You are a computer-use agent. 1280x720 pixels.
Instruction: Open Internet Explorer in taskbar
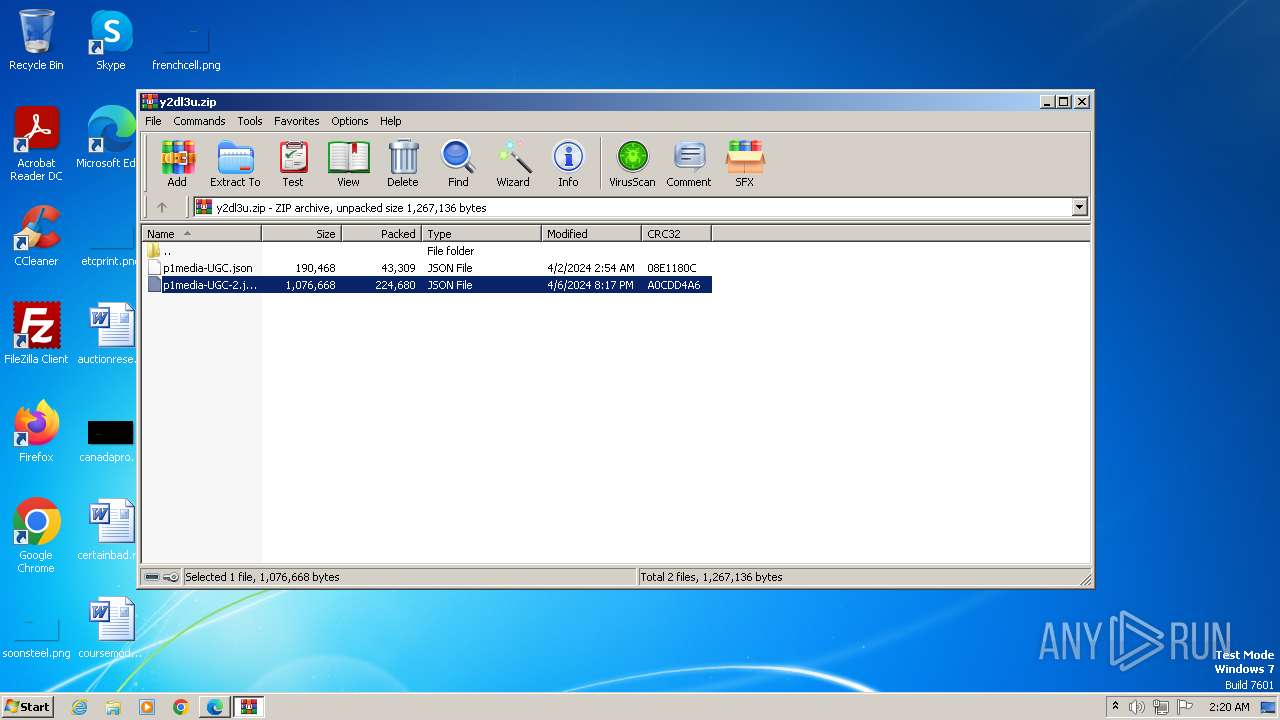(x=79, y=707)
